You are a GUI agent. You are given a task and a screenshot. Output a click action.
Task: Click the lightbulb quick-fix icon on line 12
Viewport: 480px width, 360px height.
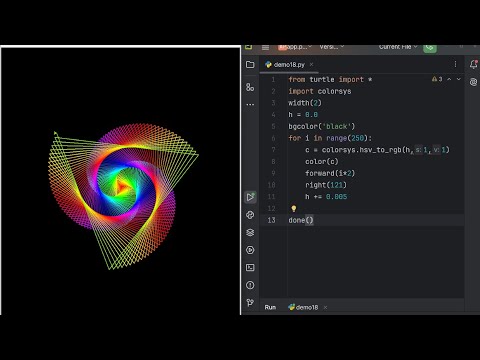click(294, 209)
